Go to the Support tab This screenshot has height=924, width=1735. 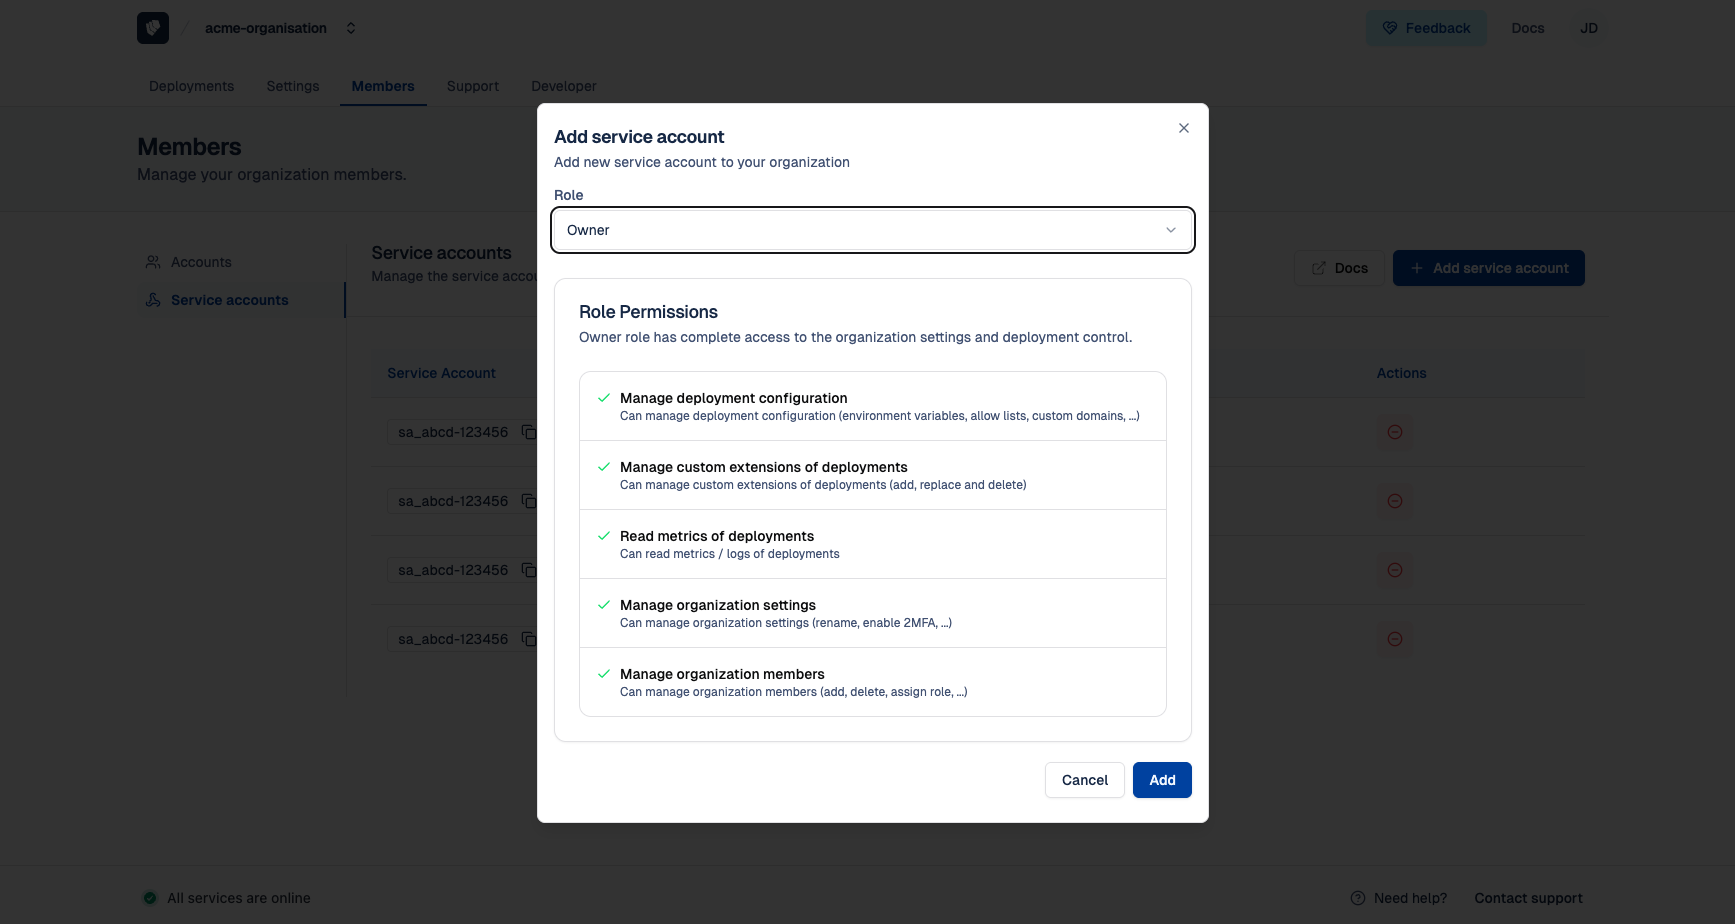point(472,86)
